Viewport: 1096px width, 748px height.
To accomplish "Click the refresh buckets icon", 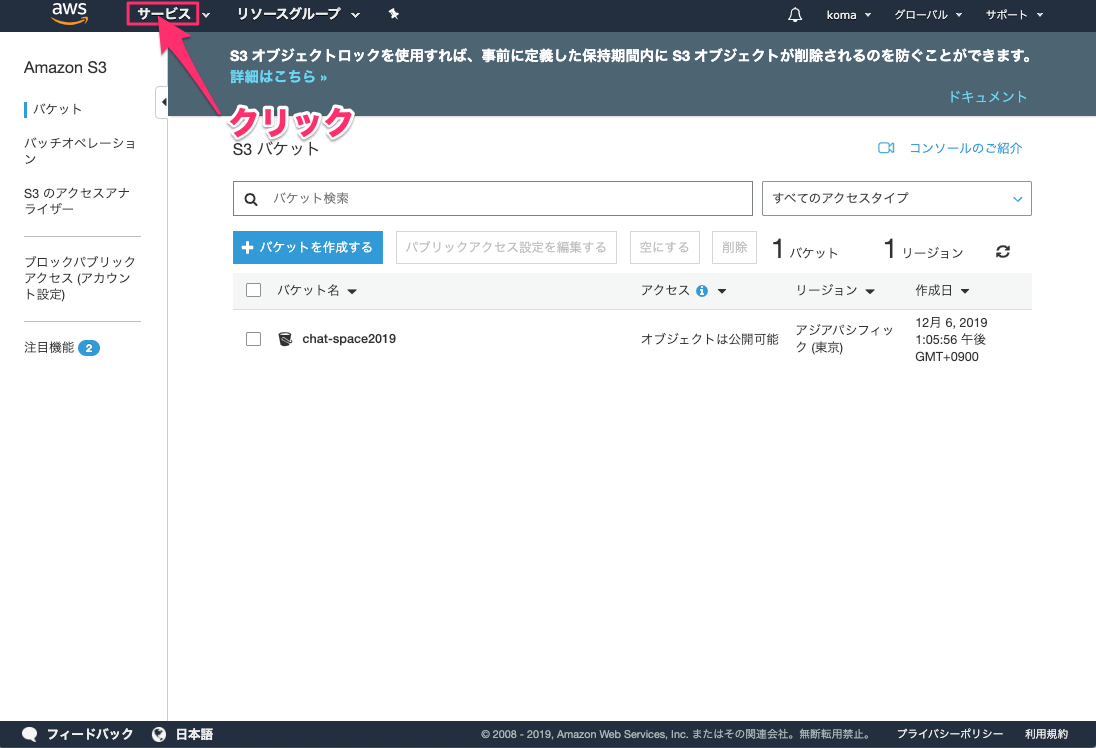I will click(x=1003, y=252).
